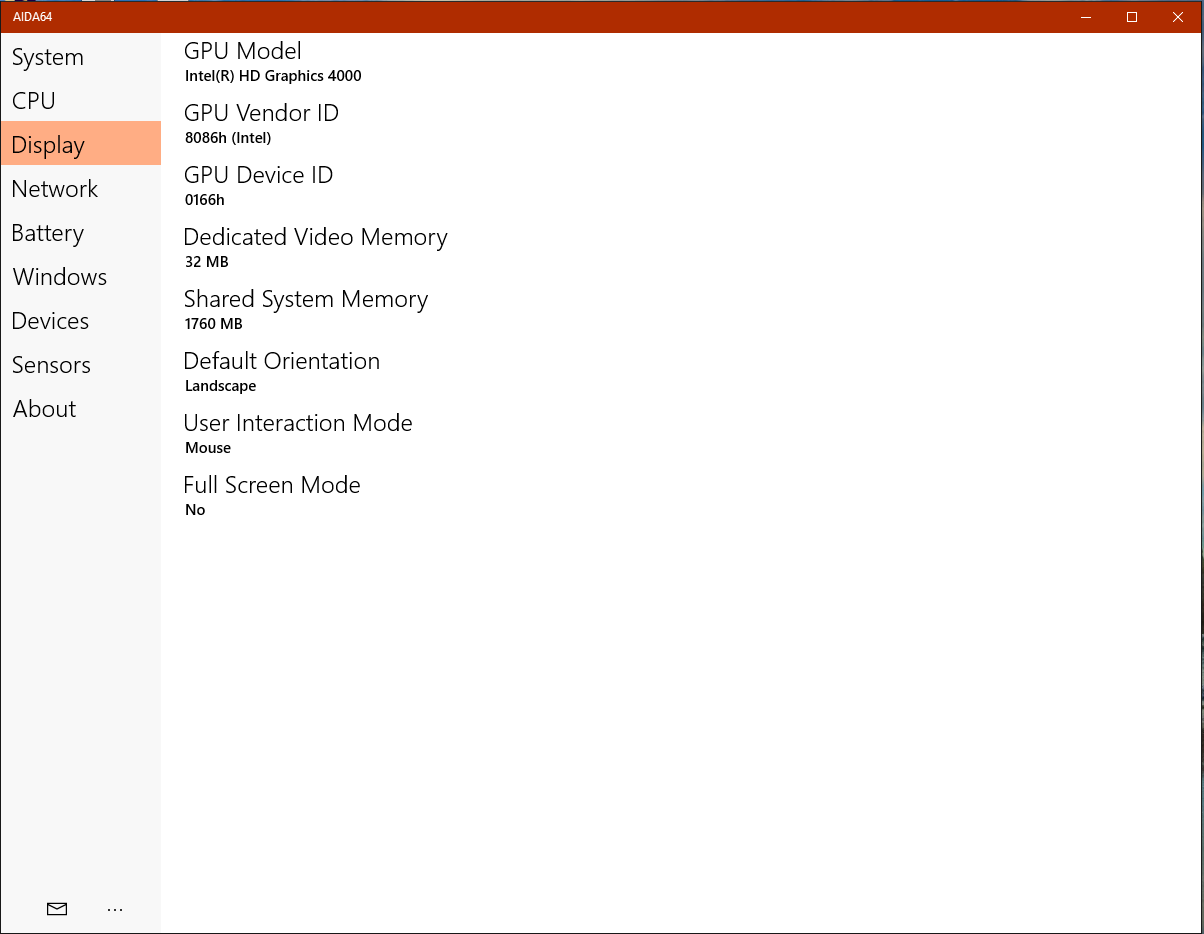Minimize the AIDA64 window
This screenshot has height=934, width=1204.
click(x=1086, y=17)
